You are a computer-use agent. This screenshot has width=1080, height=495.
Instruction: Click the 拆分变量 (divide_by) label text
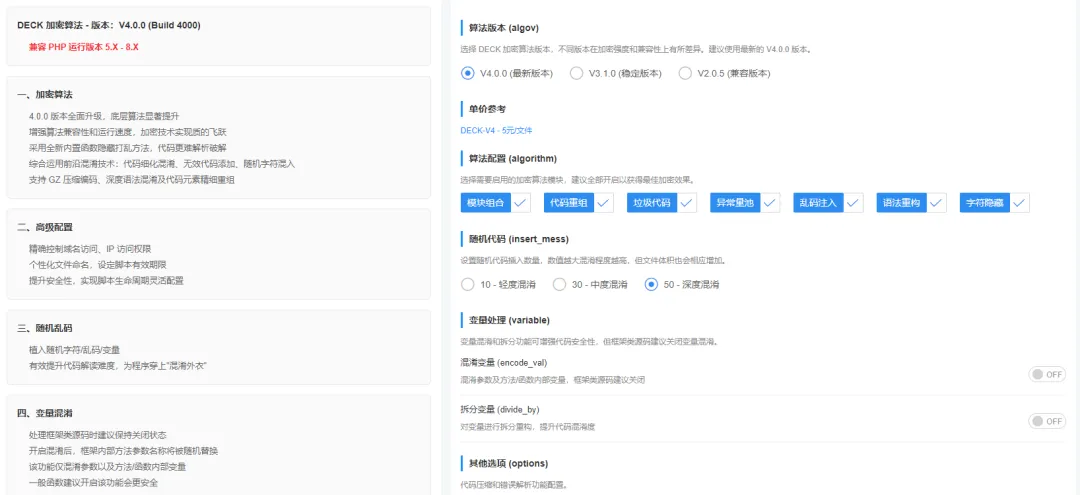[499, 409]
